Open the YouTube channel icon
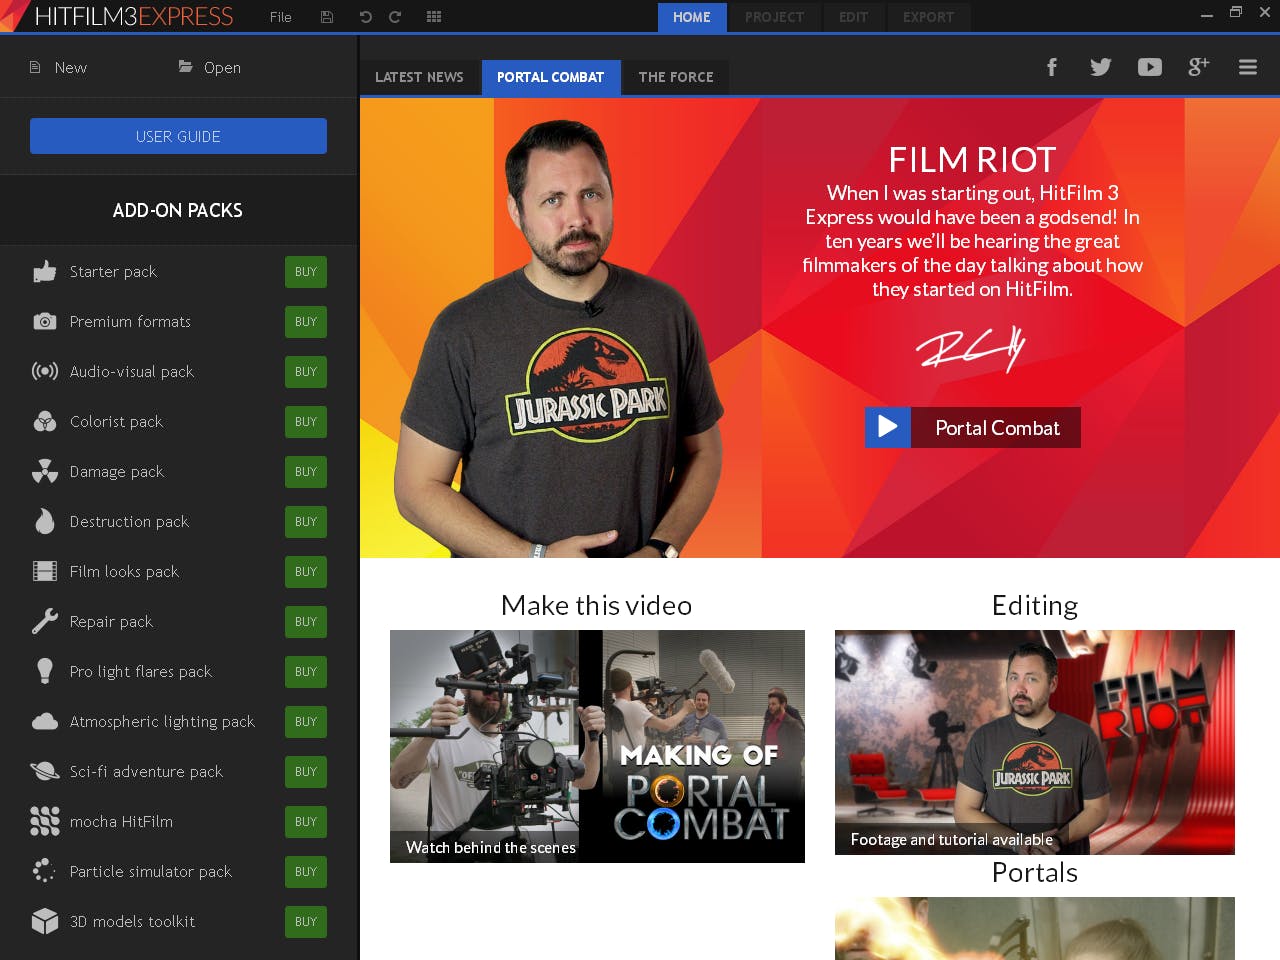This screenshot has height=960, width=1280. [x=1150, y=67]
